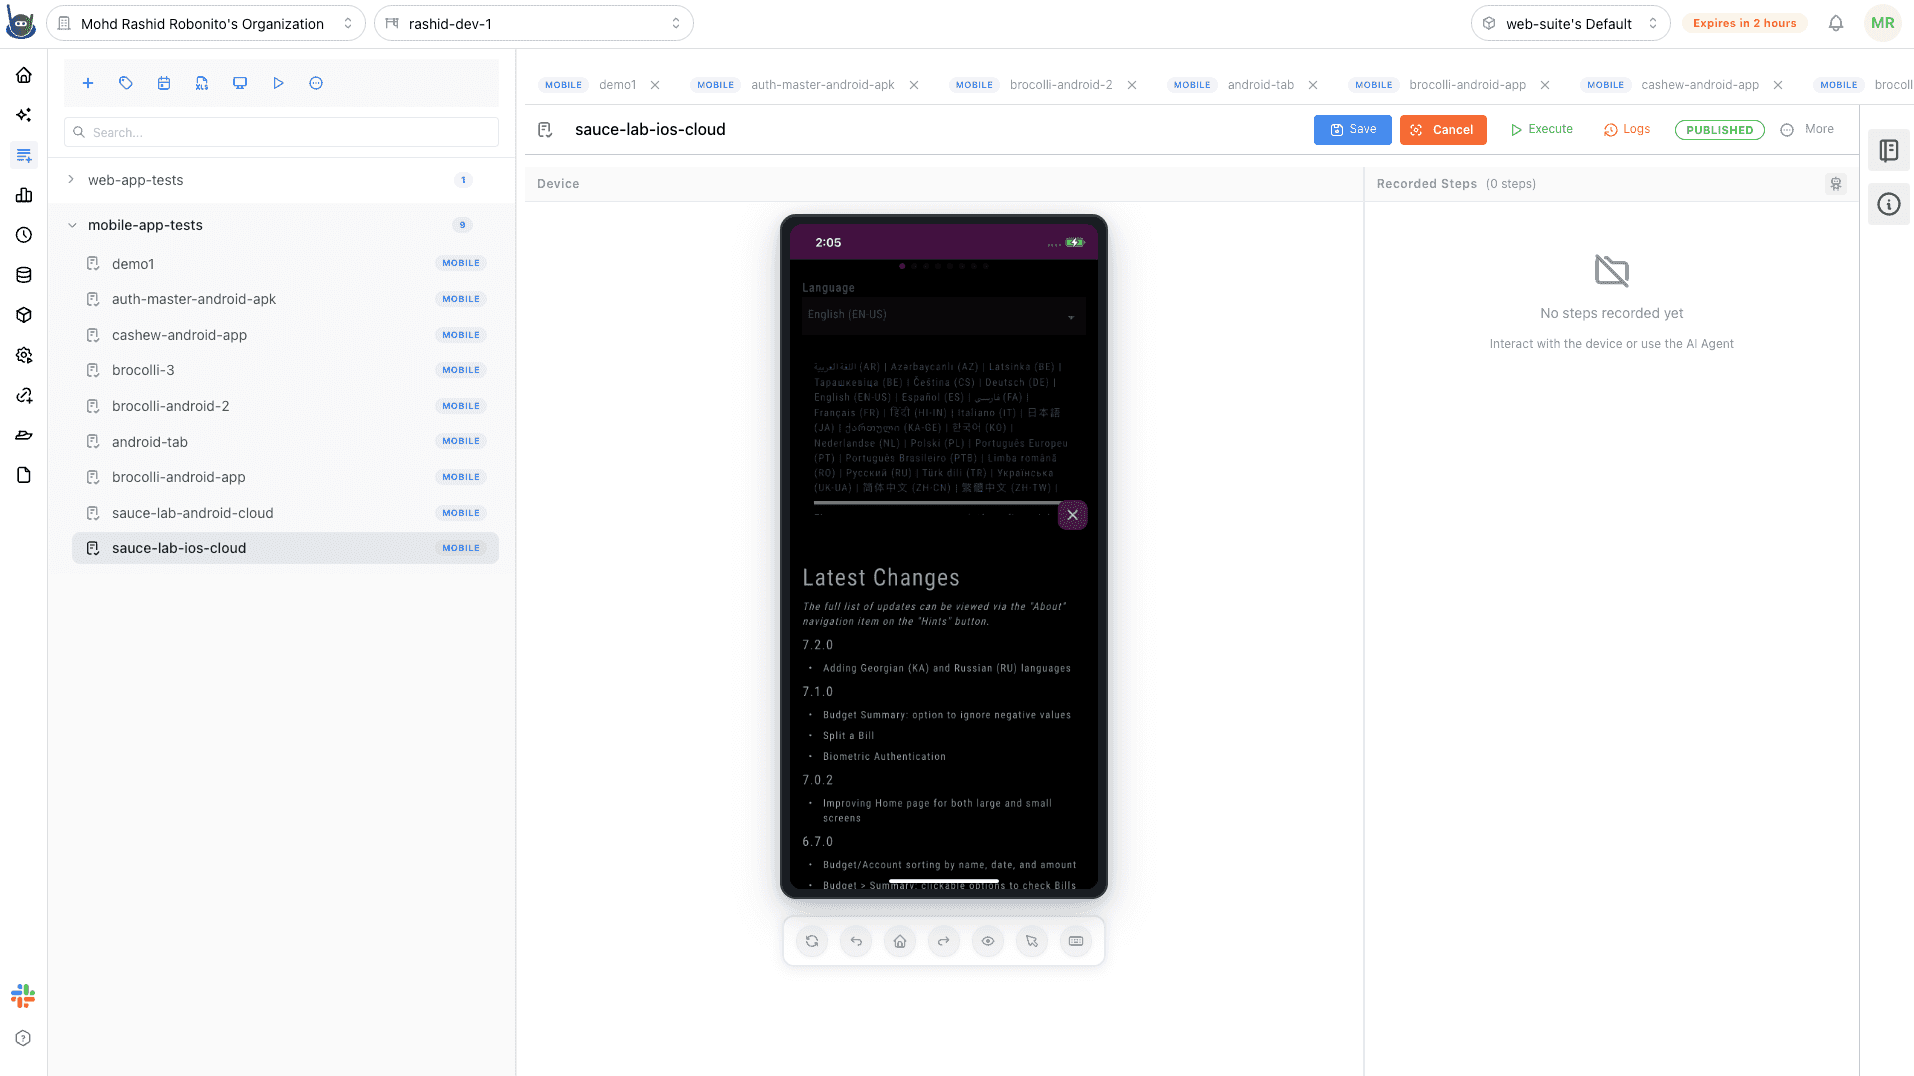Click the Cancel button
Viewport: 1914px width, 1076px height.
coord(1443,130)
